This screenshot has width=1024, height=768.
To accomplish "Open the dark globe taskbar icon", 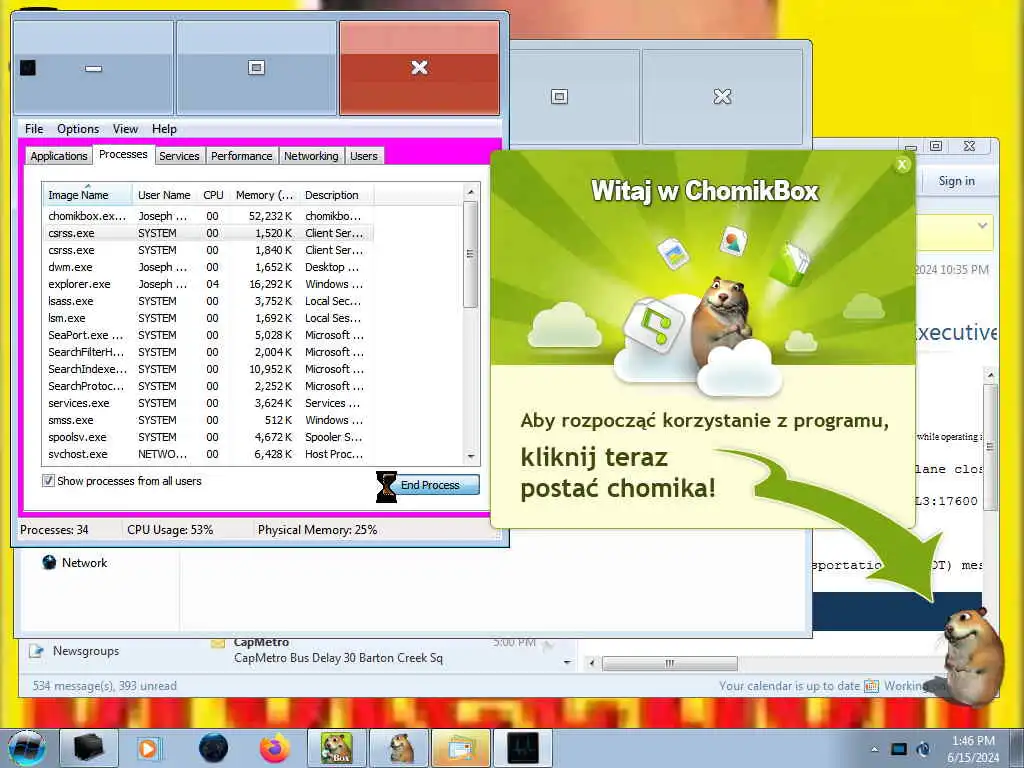I will (x=214, y=748).
